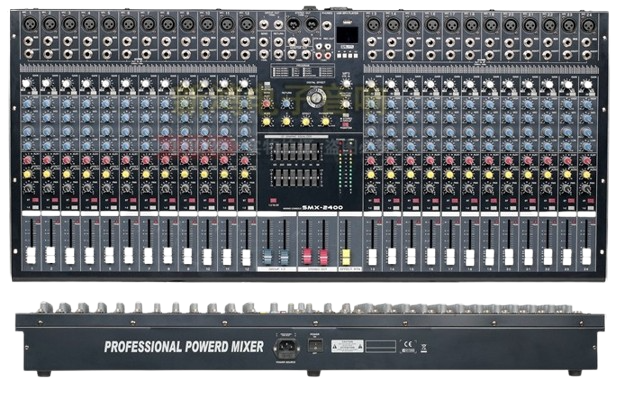Click blue Return knob in digital effect section
Screen dimensions: 625x399
286,104
